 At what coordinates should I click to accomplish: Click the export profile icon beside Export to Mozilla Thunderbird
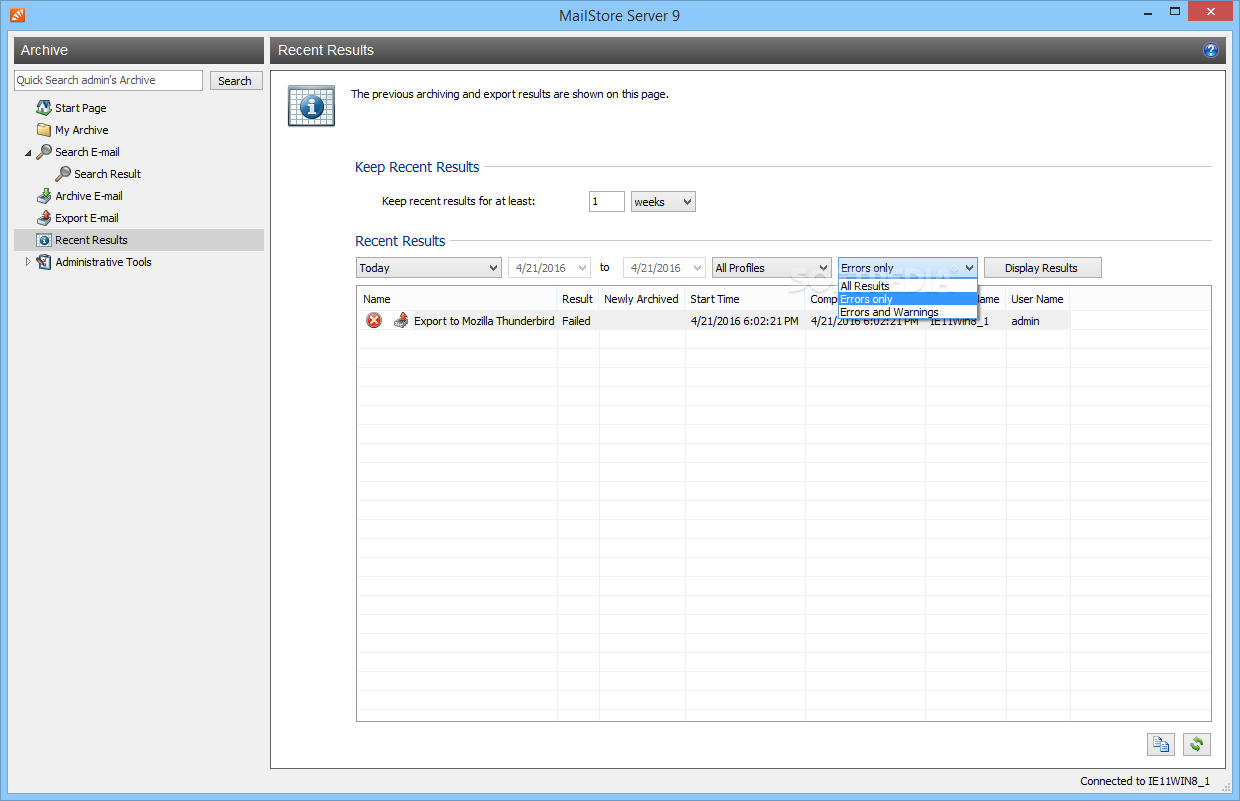[x=401, y=320]
